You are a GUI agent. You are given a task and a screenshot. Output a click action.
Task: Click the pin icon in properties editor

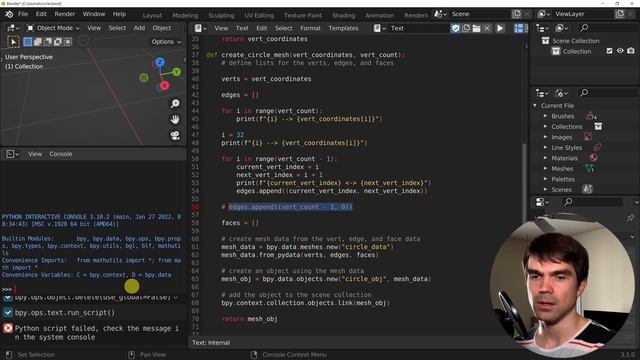click(630, 218)
